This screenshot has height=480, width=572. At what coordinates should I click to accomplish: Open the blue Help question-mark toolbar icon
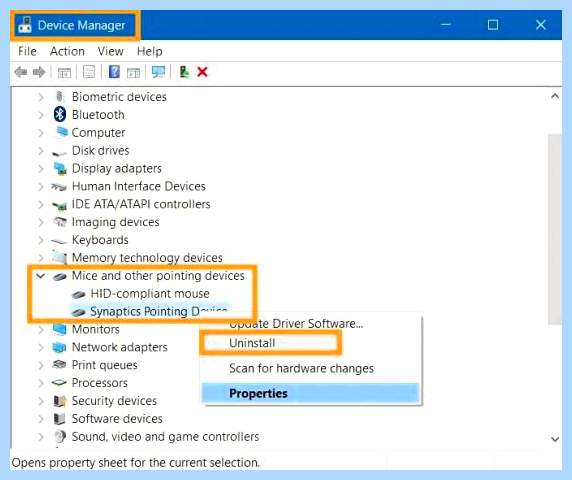pos(114,71)
